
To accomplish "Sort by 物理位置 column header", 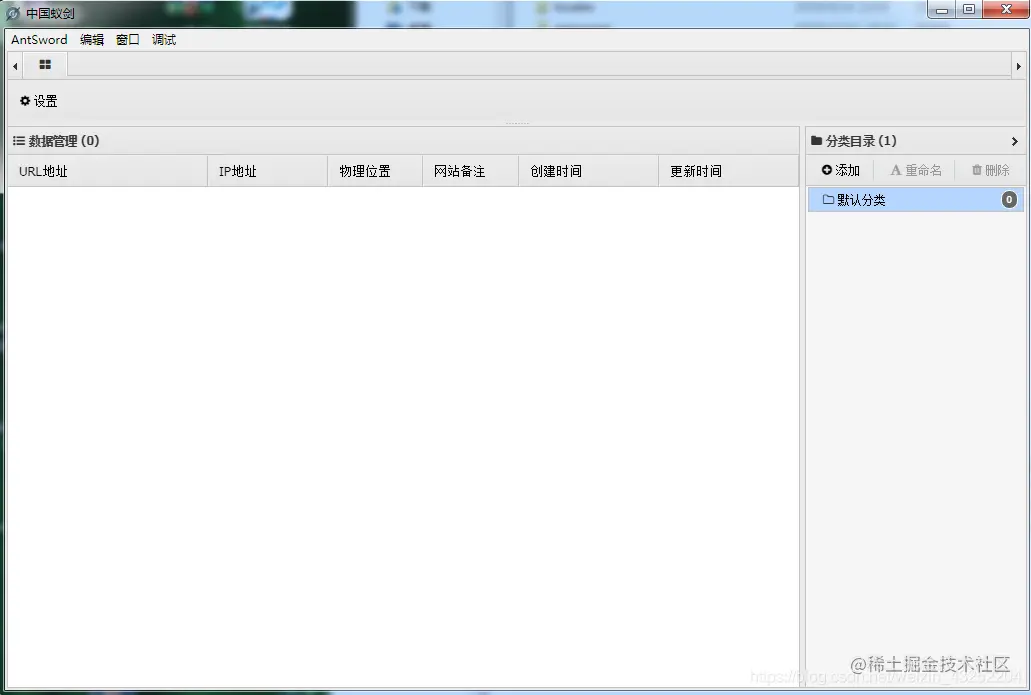I will (375, 171).
